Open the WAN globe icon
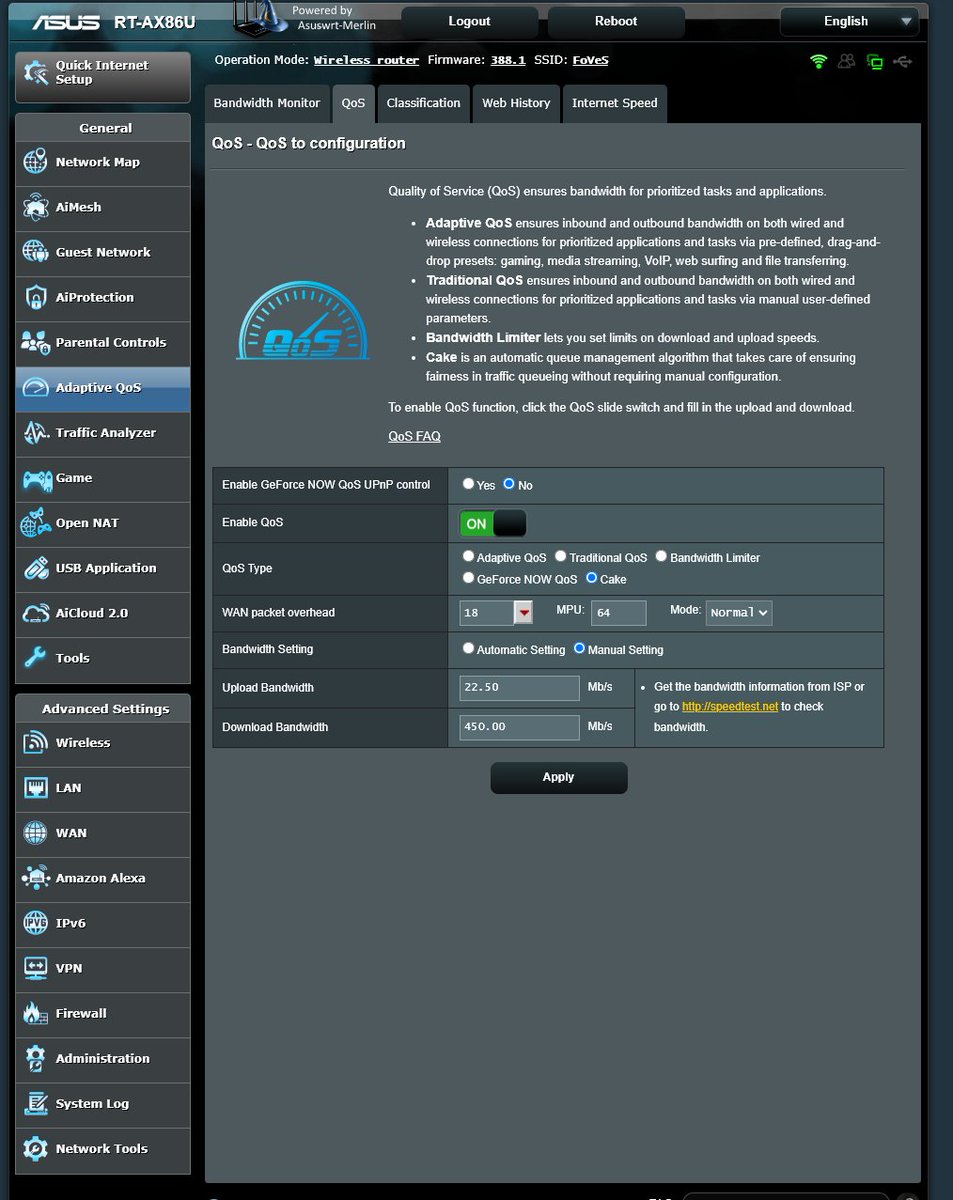Image resolution: width=953 pixels, height=1200 pixels. pyautogui.click(x=35, y=833)
